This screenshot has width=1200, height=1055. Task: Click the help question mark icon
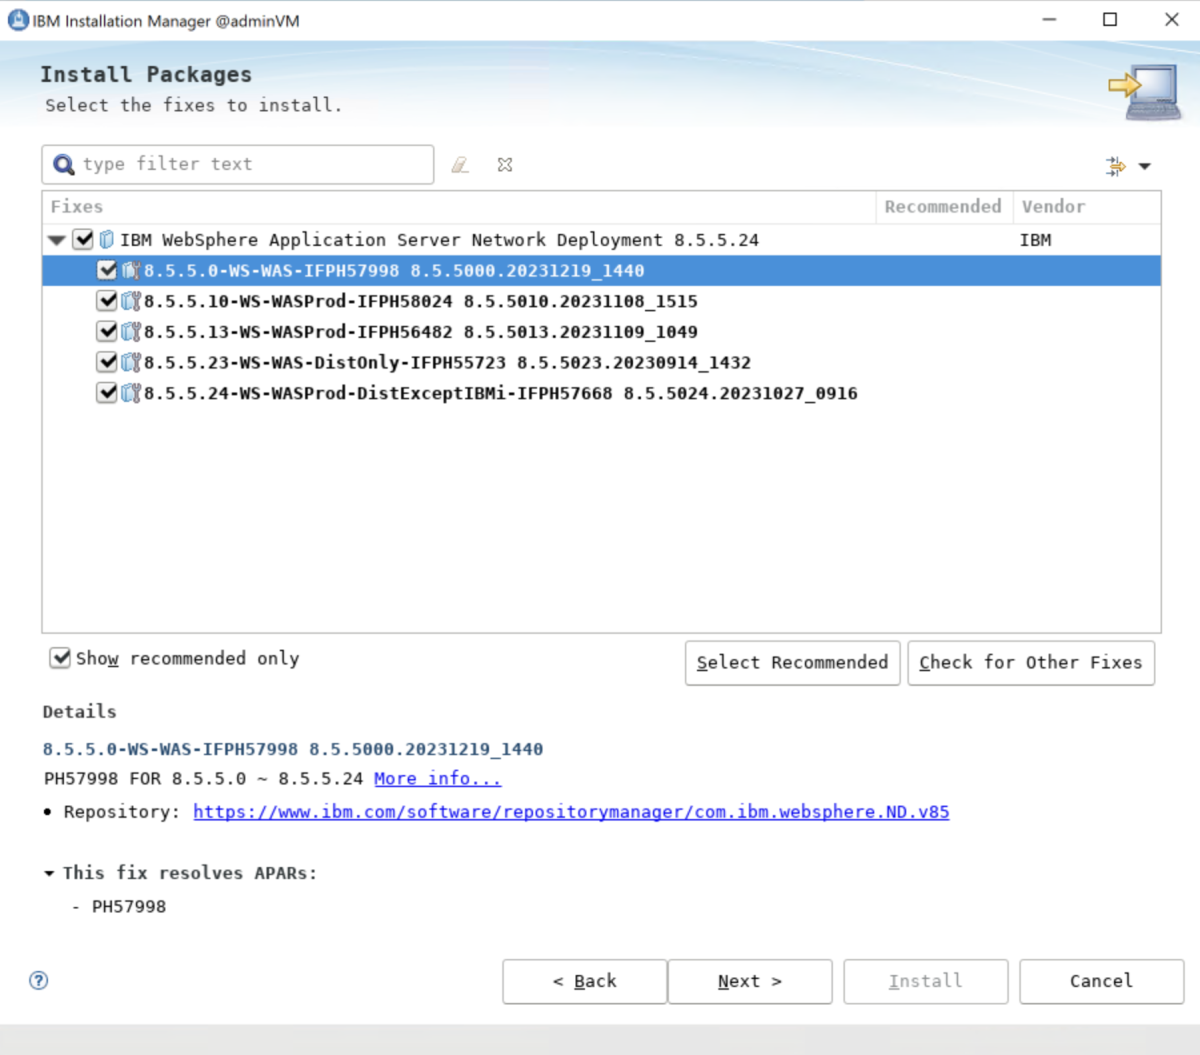(x=38, y=981)
